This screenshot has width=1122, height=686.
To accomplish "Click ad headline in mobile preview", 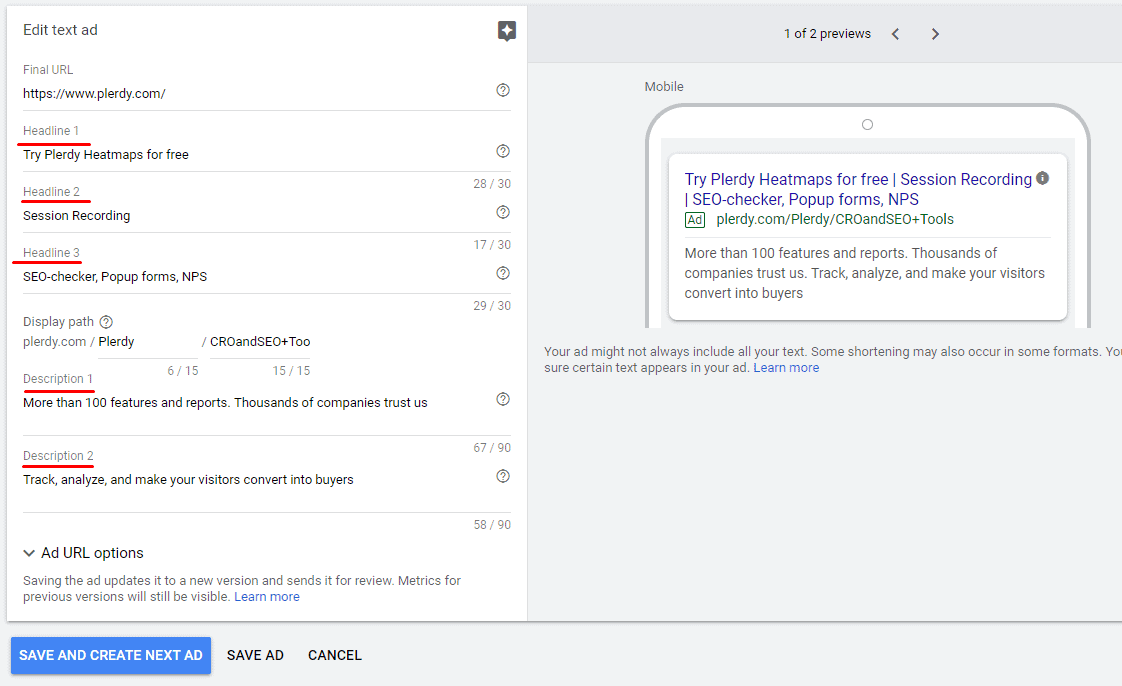I will coord(858,189).
